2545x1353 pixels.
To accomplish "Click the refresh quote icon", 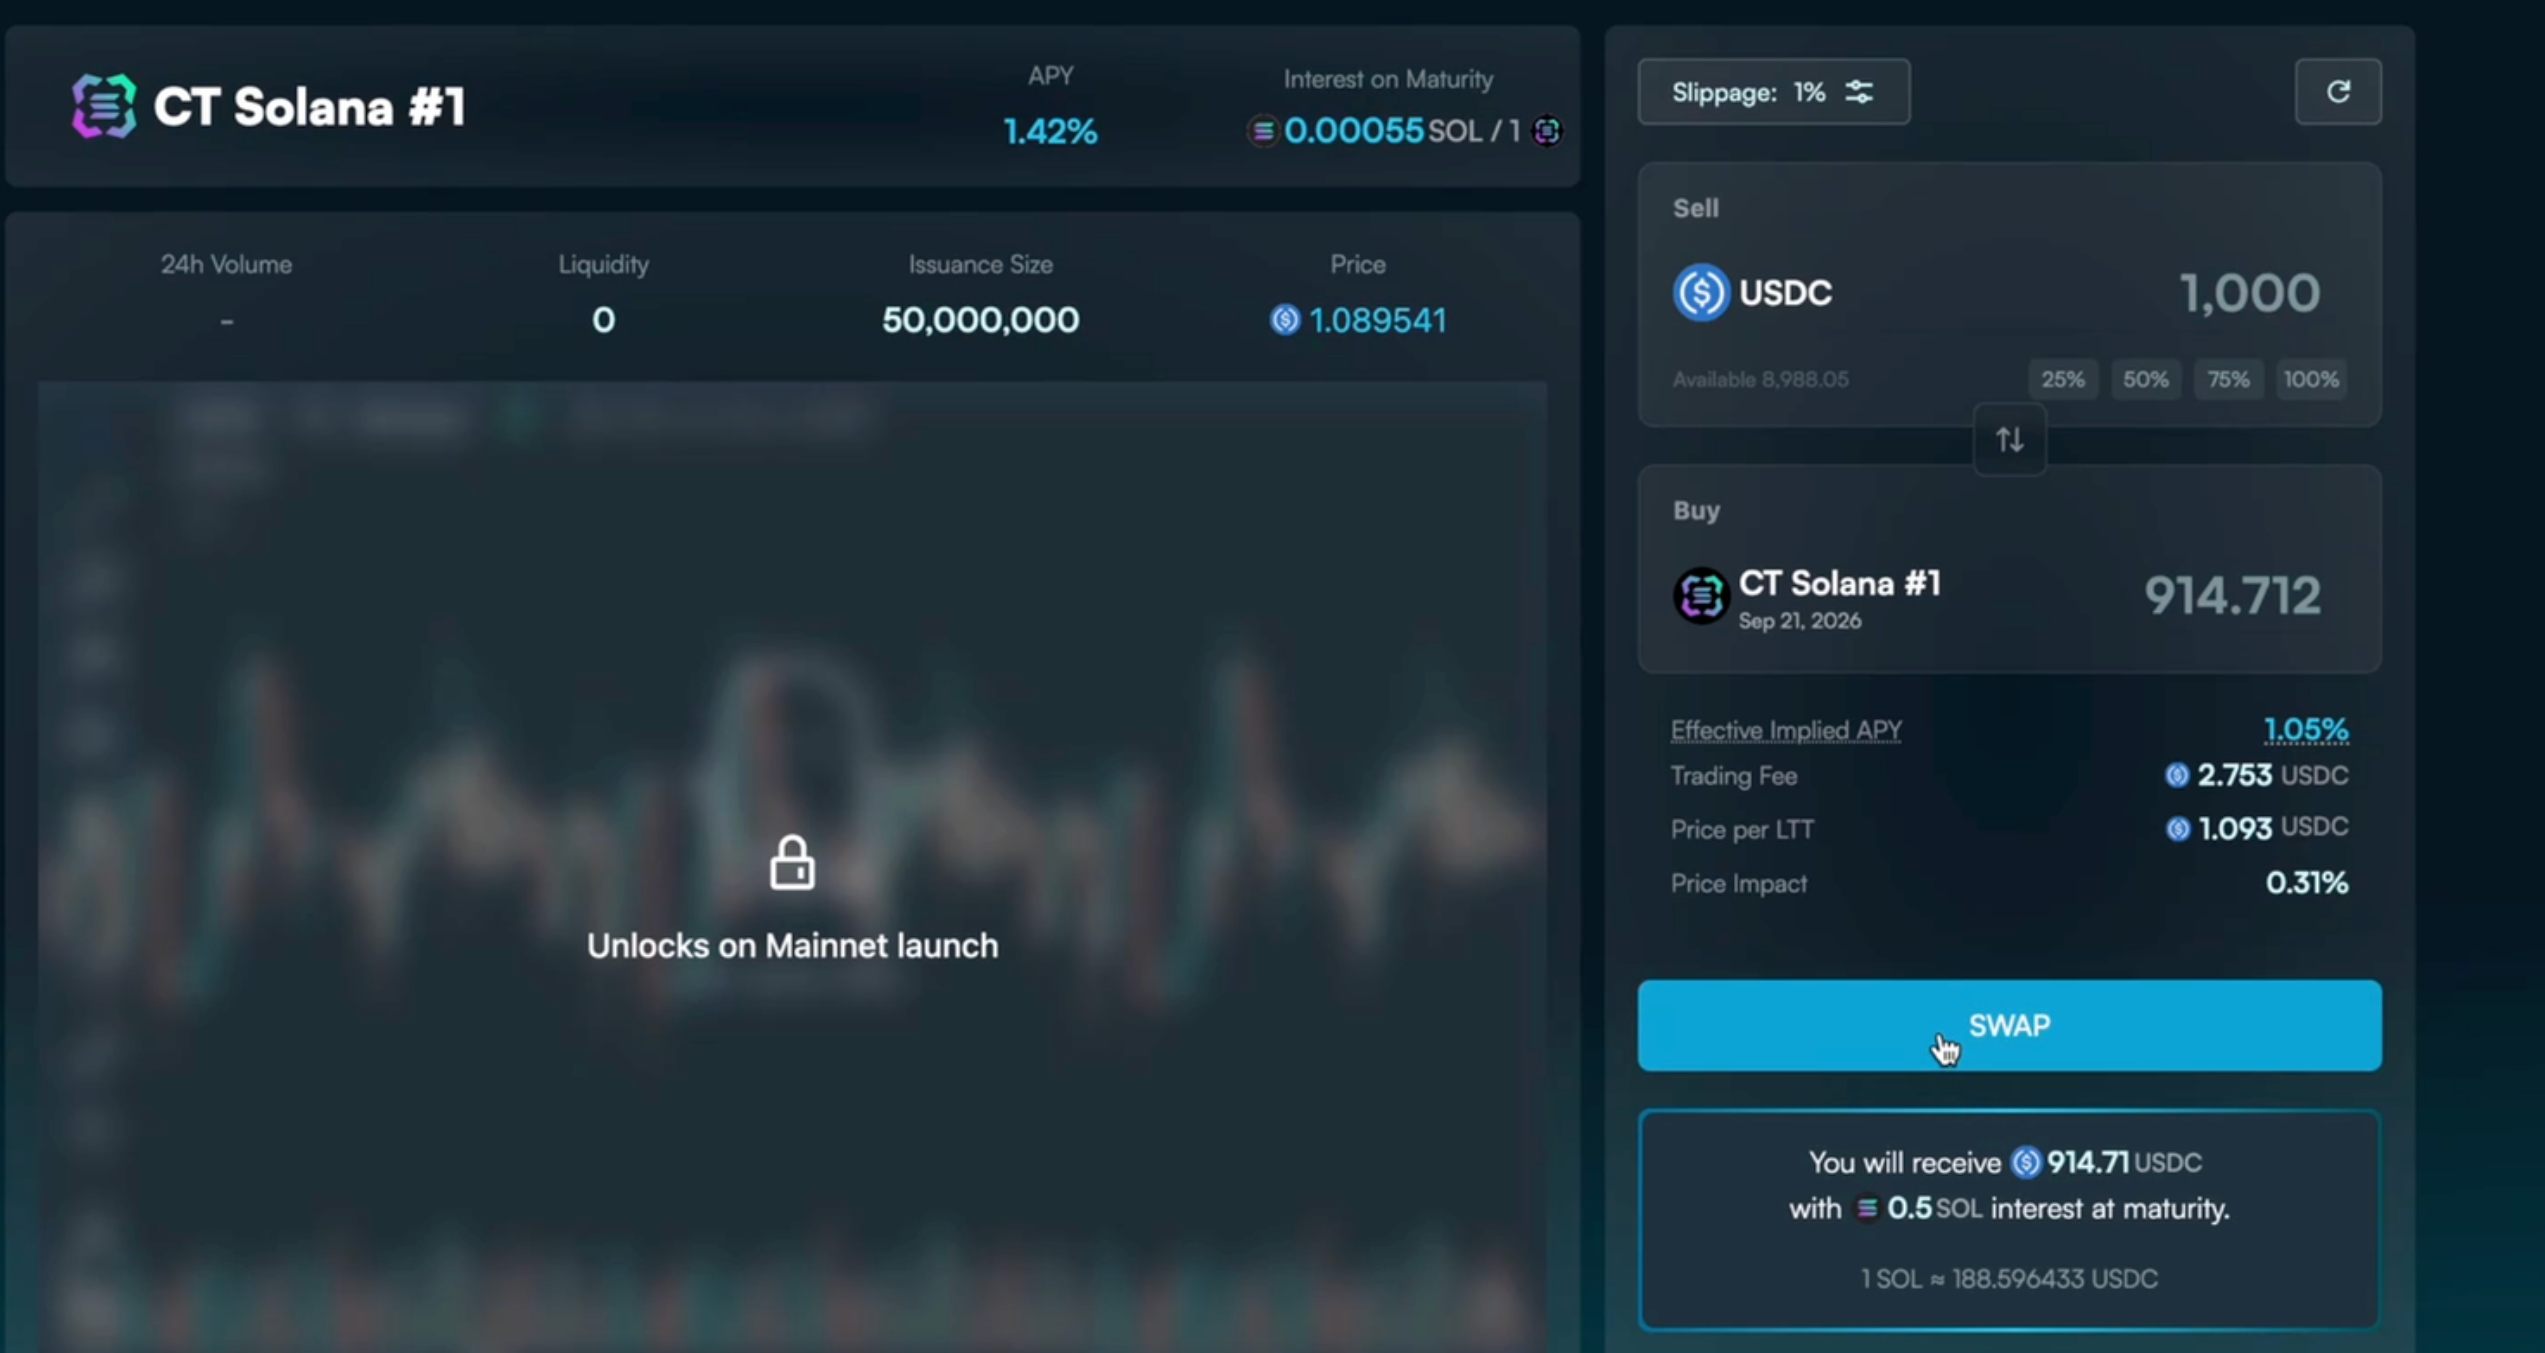I will point(2337,92).
